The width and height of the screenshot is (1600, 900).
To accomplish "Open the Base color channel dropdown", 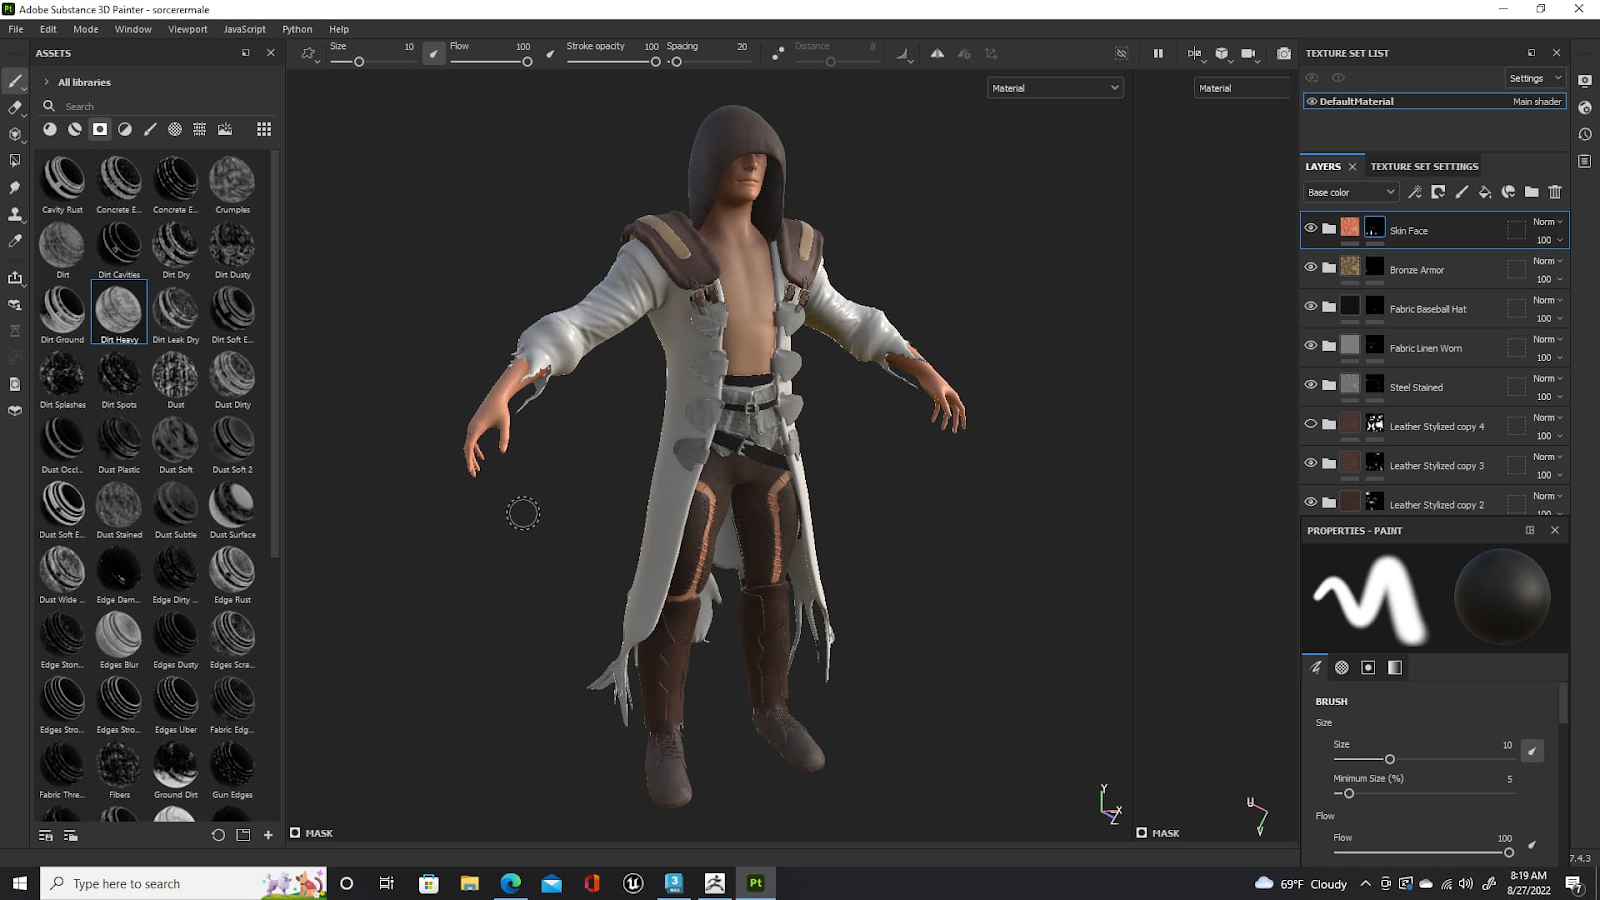I will click(x=1350, y=192).
